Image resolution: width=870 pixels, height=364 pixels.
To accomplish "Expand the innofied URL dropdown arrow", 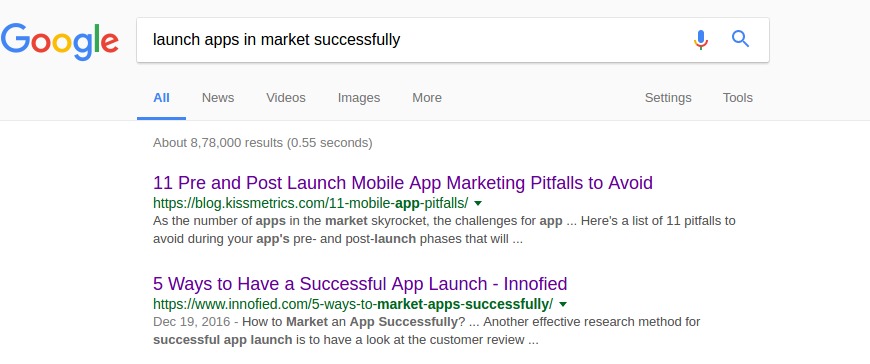I will coord(563,304).
